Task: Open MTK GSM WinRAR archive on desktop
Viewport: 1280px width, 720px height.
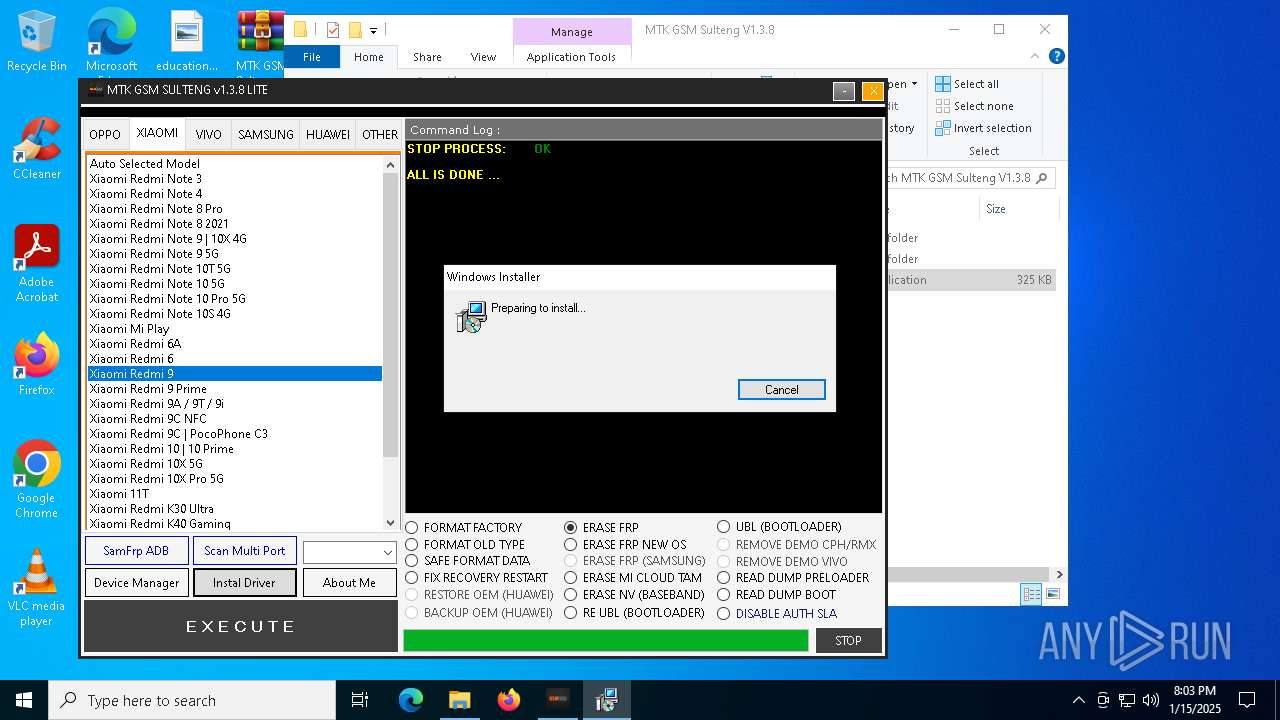Action: click(x=260, y=40)
